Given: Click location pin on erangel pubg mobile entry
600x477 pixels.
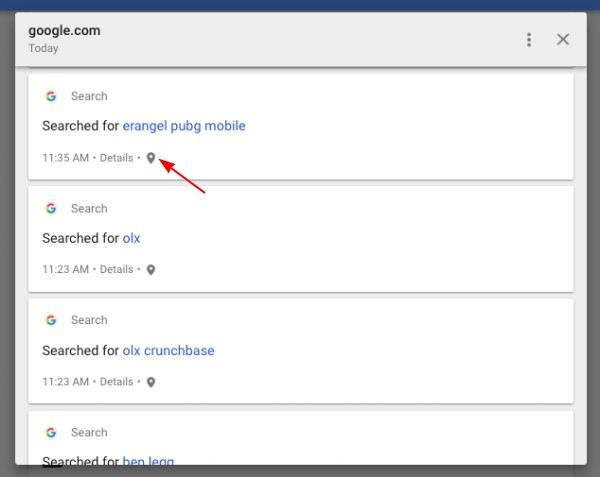Looking at the screenshot, I should click(x=151, y=158).
